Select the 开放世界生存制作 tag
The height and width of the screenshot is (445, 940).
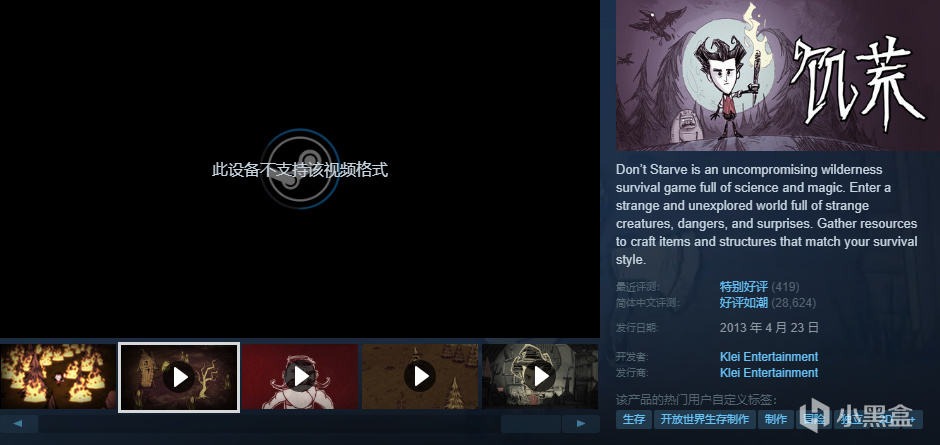705,419
